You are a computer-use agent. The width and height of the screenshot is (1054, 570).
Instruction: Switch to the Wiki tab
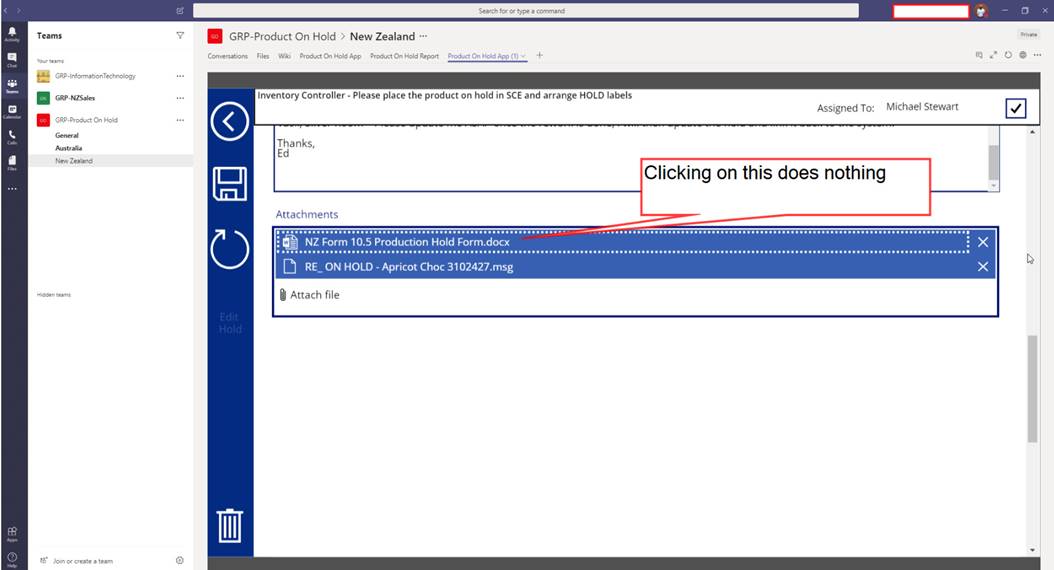click(284, 56)
